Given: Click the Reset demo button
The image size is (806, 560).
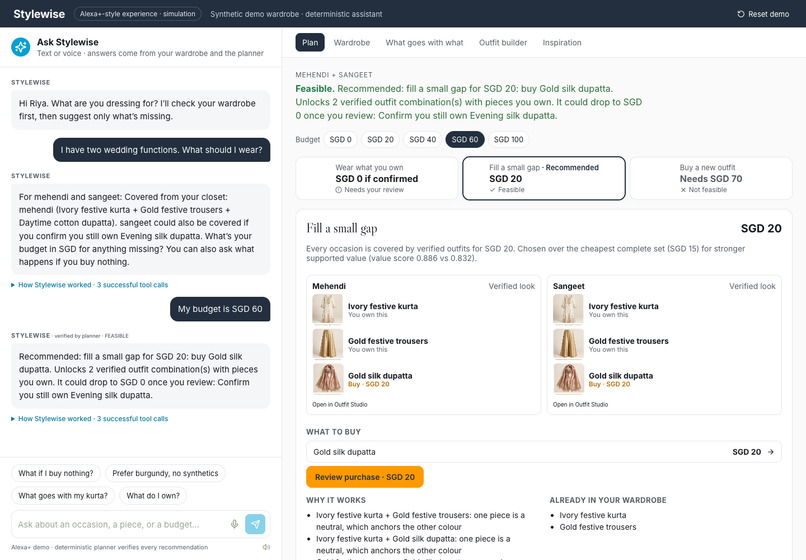Looking at the screenshot, I should point(763,14).
